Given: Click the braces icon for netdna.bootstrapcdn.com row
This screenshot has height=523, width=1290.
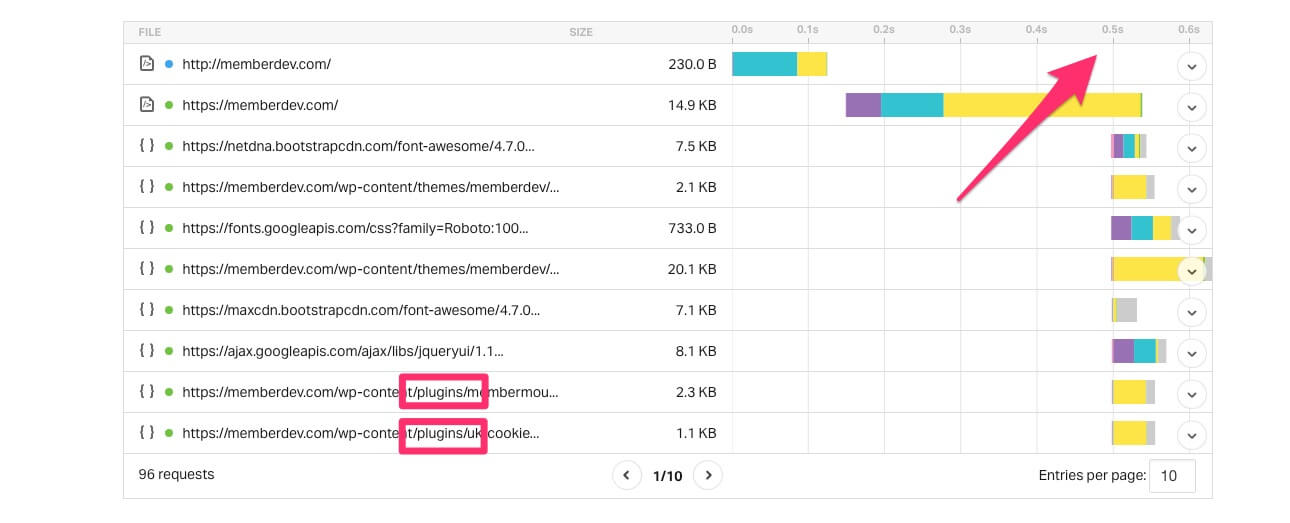Looking at the screenshot, I should [146, 145].
